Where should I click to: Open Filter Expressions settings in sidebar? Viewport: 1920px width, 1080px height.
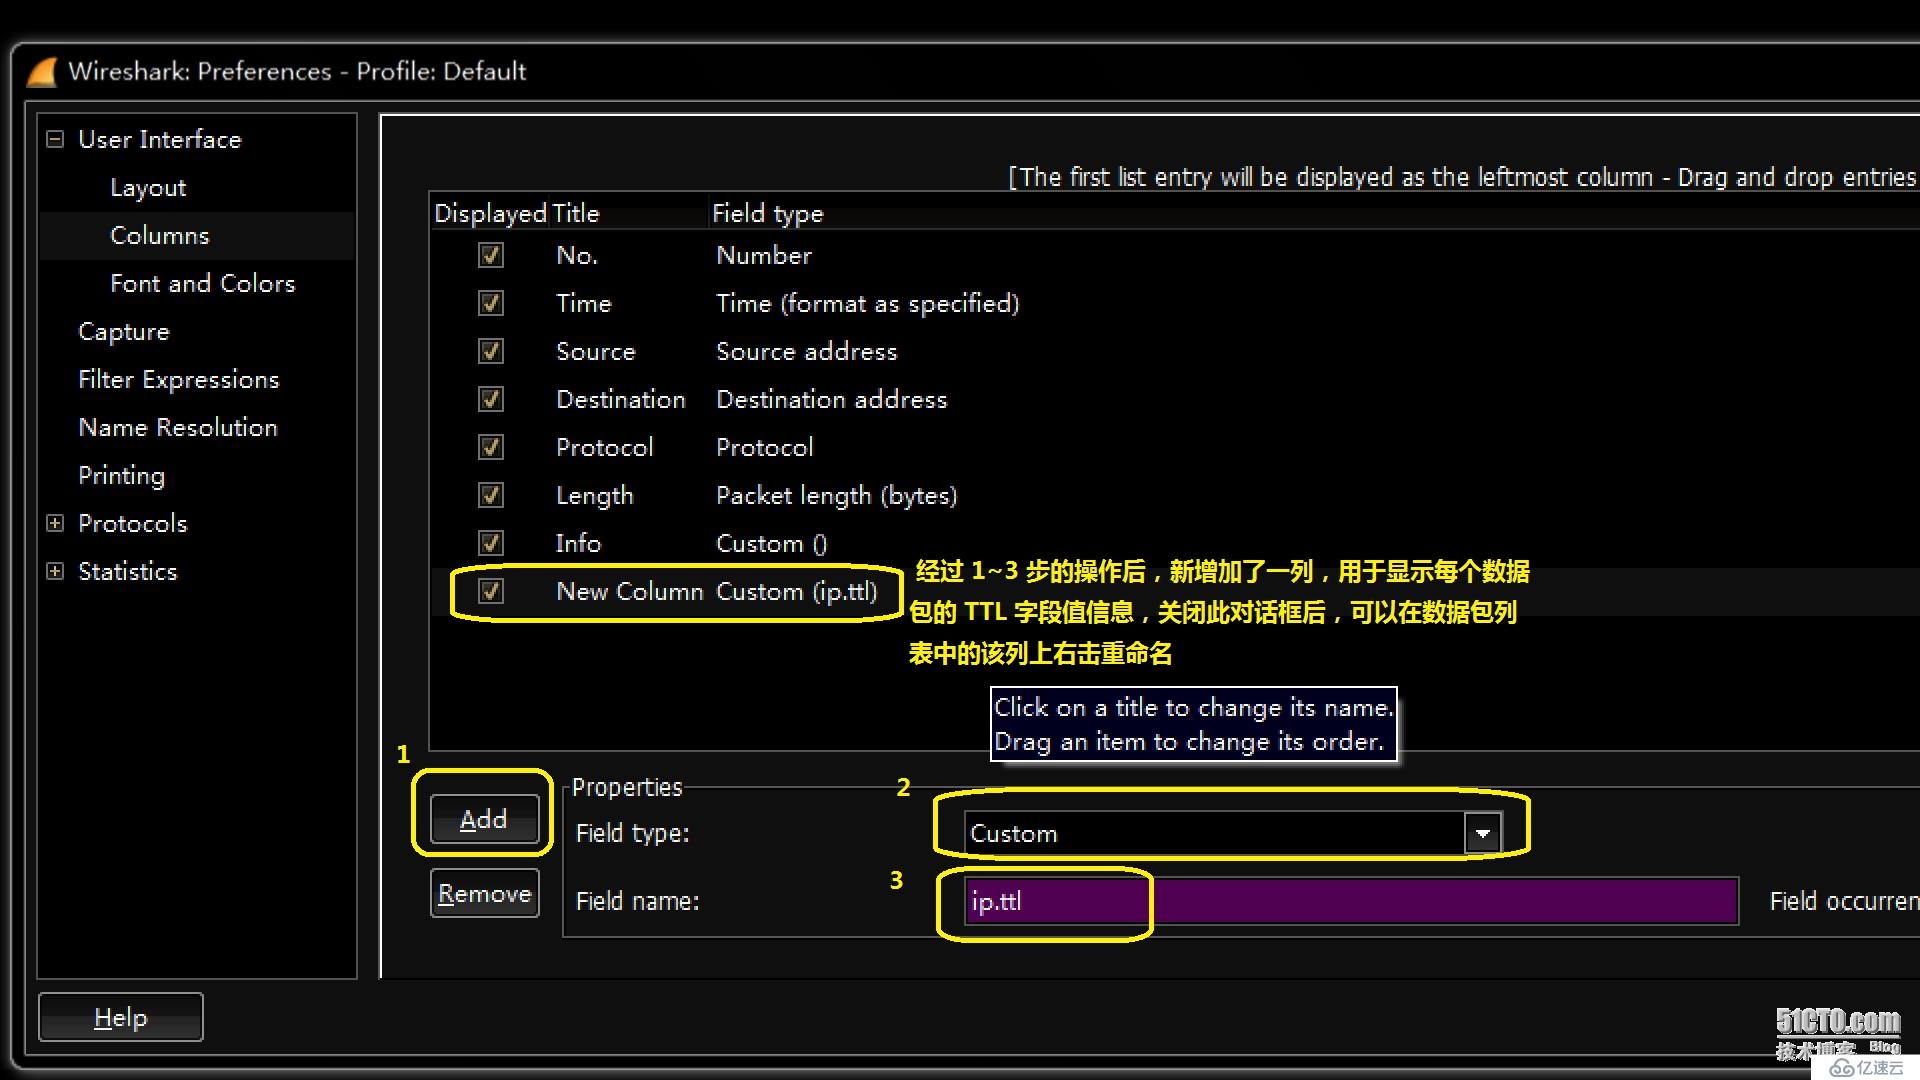click(x=178, y=378)
